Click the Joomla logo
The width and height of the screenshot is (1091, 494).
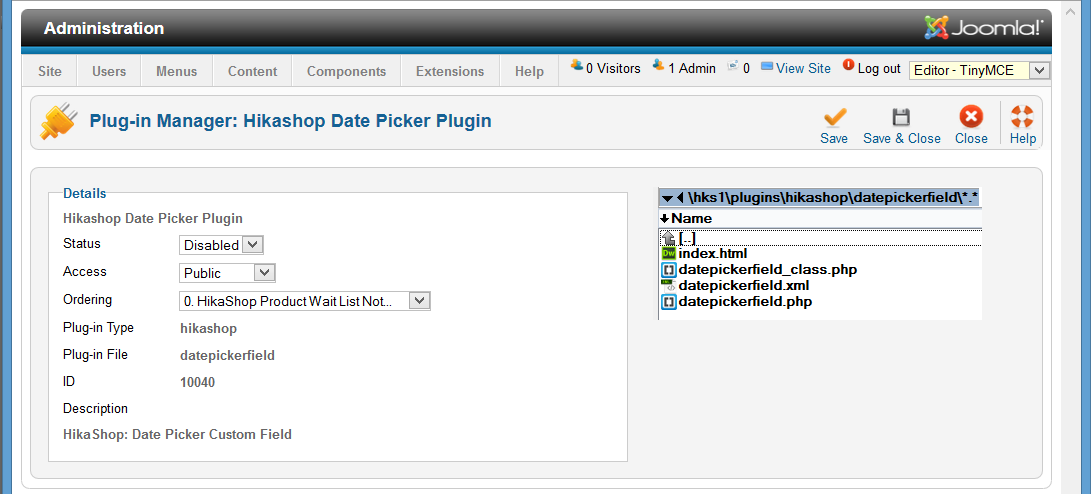[983, 28]
